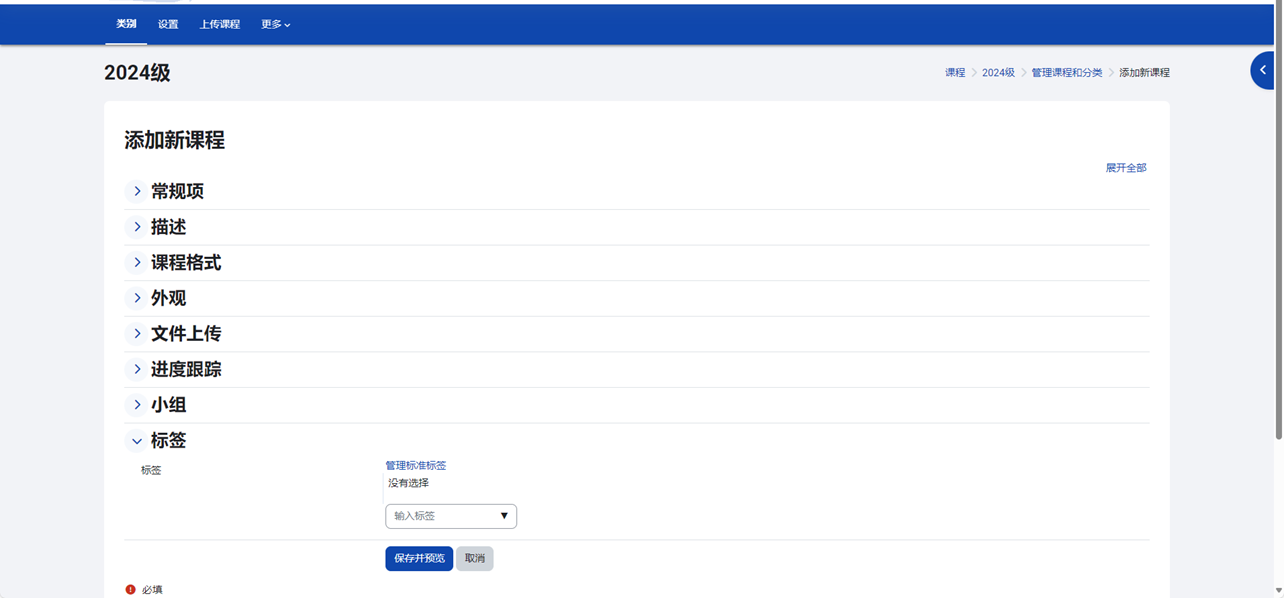Open the blue side drawer arrow

(1263, 71)
